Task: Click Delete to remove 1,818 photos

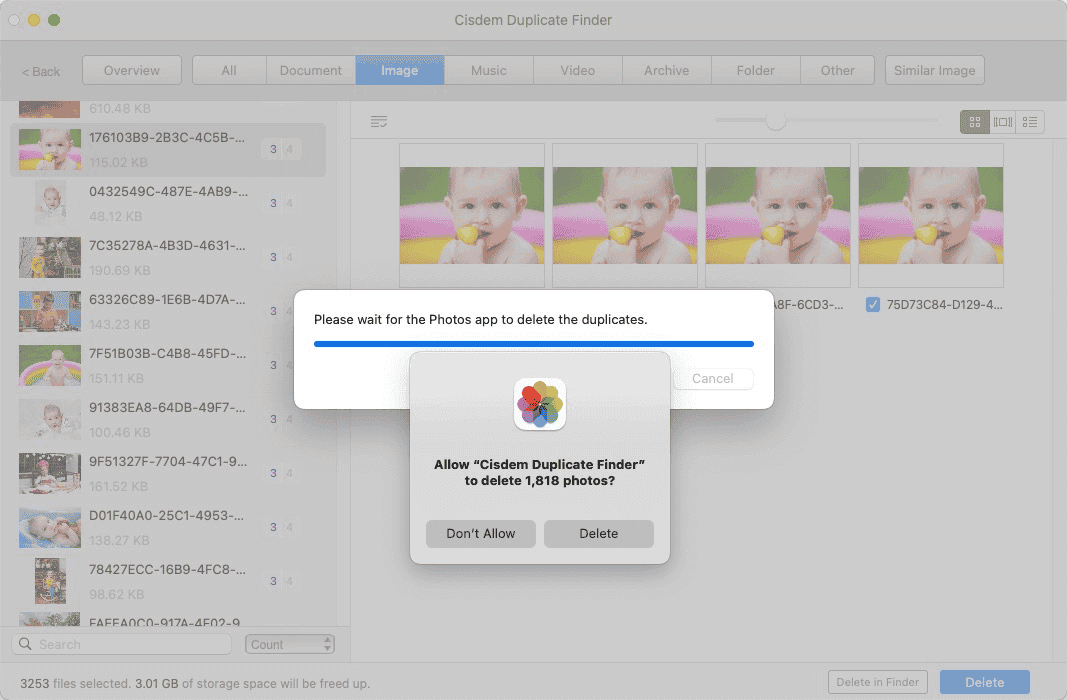Action: click(x=598, y=534)
